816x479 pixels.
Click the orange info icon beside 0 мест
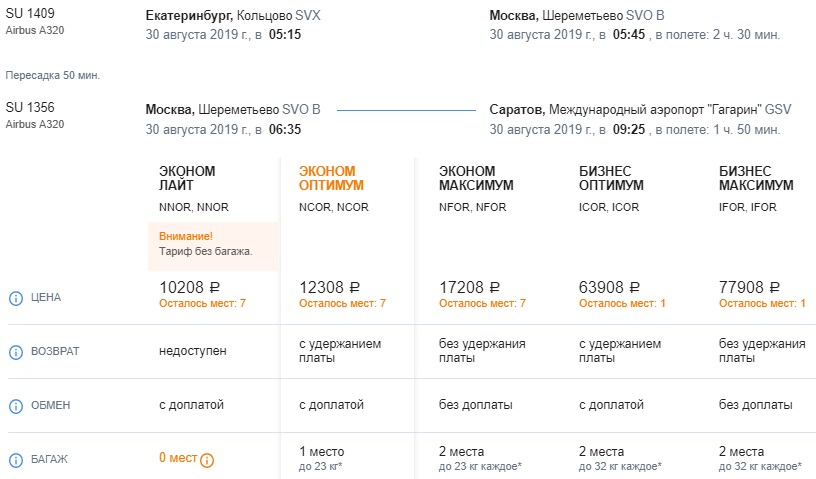(207, 461)
